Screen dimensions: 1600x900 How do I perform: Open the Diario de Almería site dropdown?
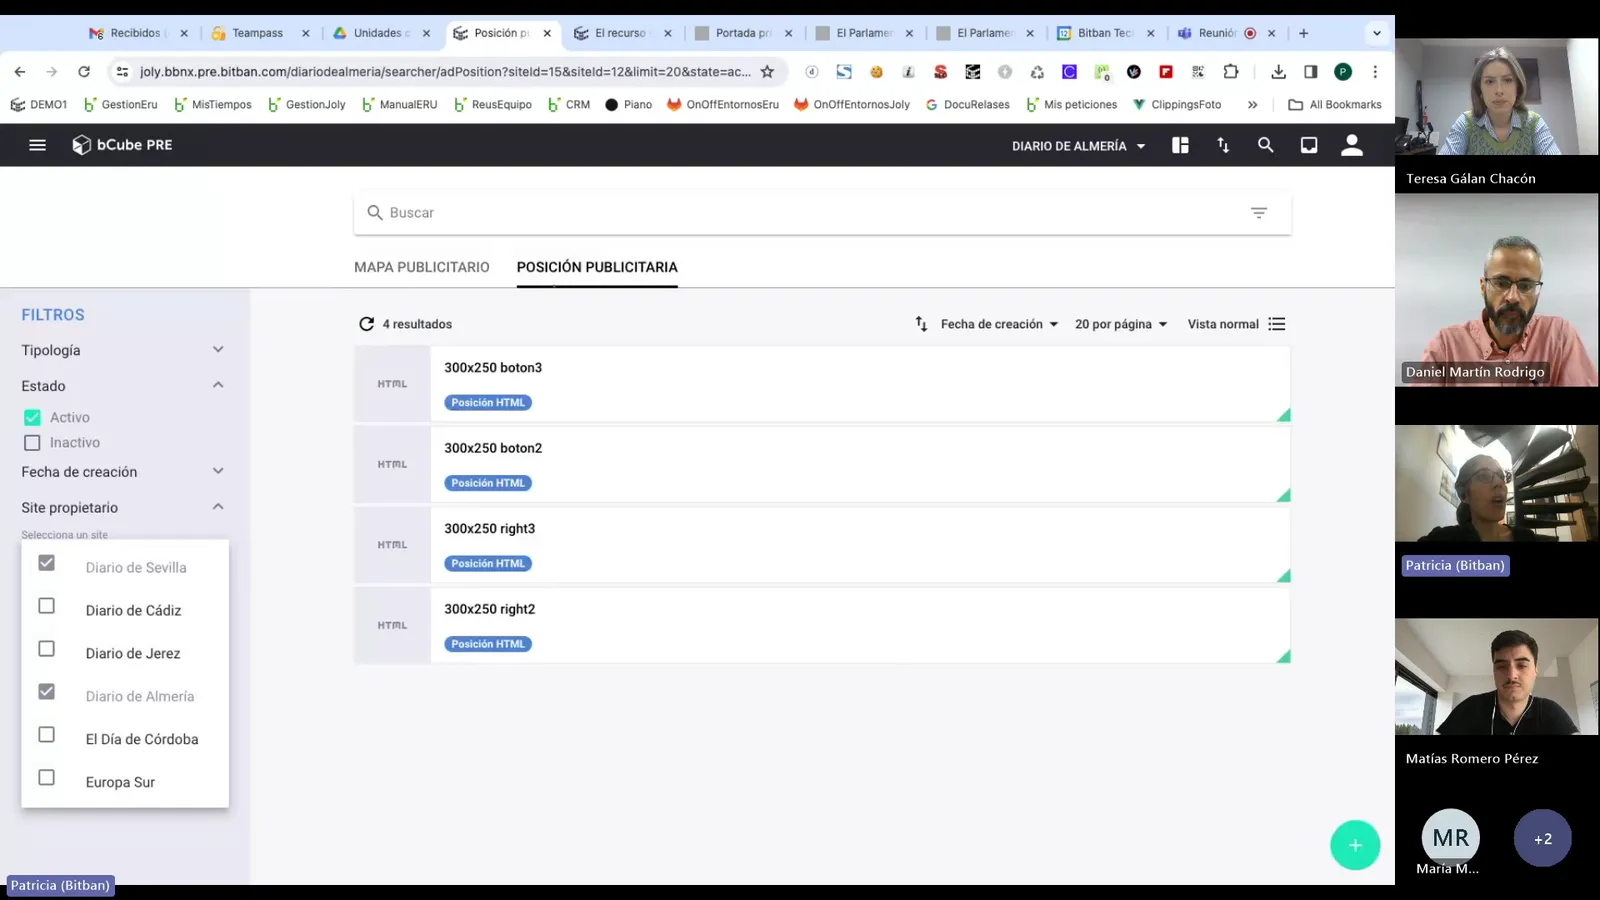point(1078,146)
